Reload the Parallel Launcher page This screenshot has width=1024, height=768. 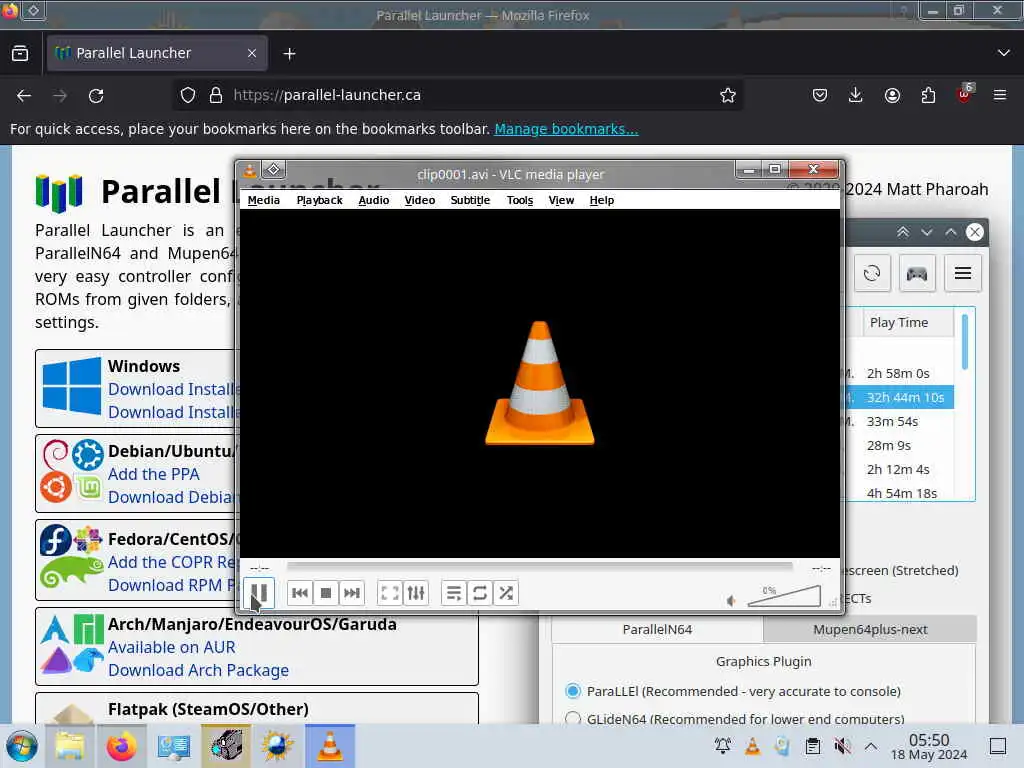96,95
